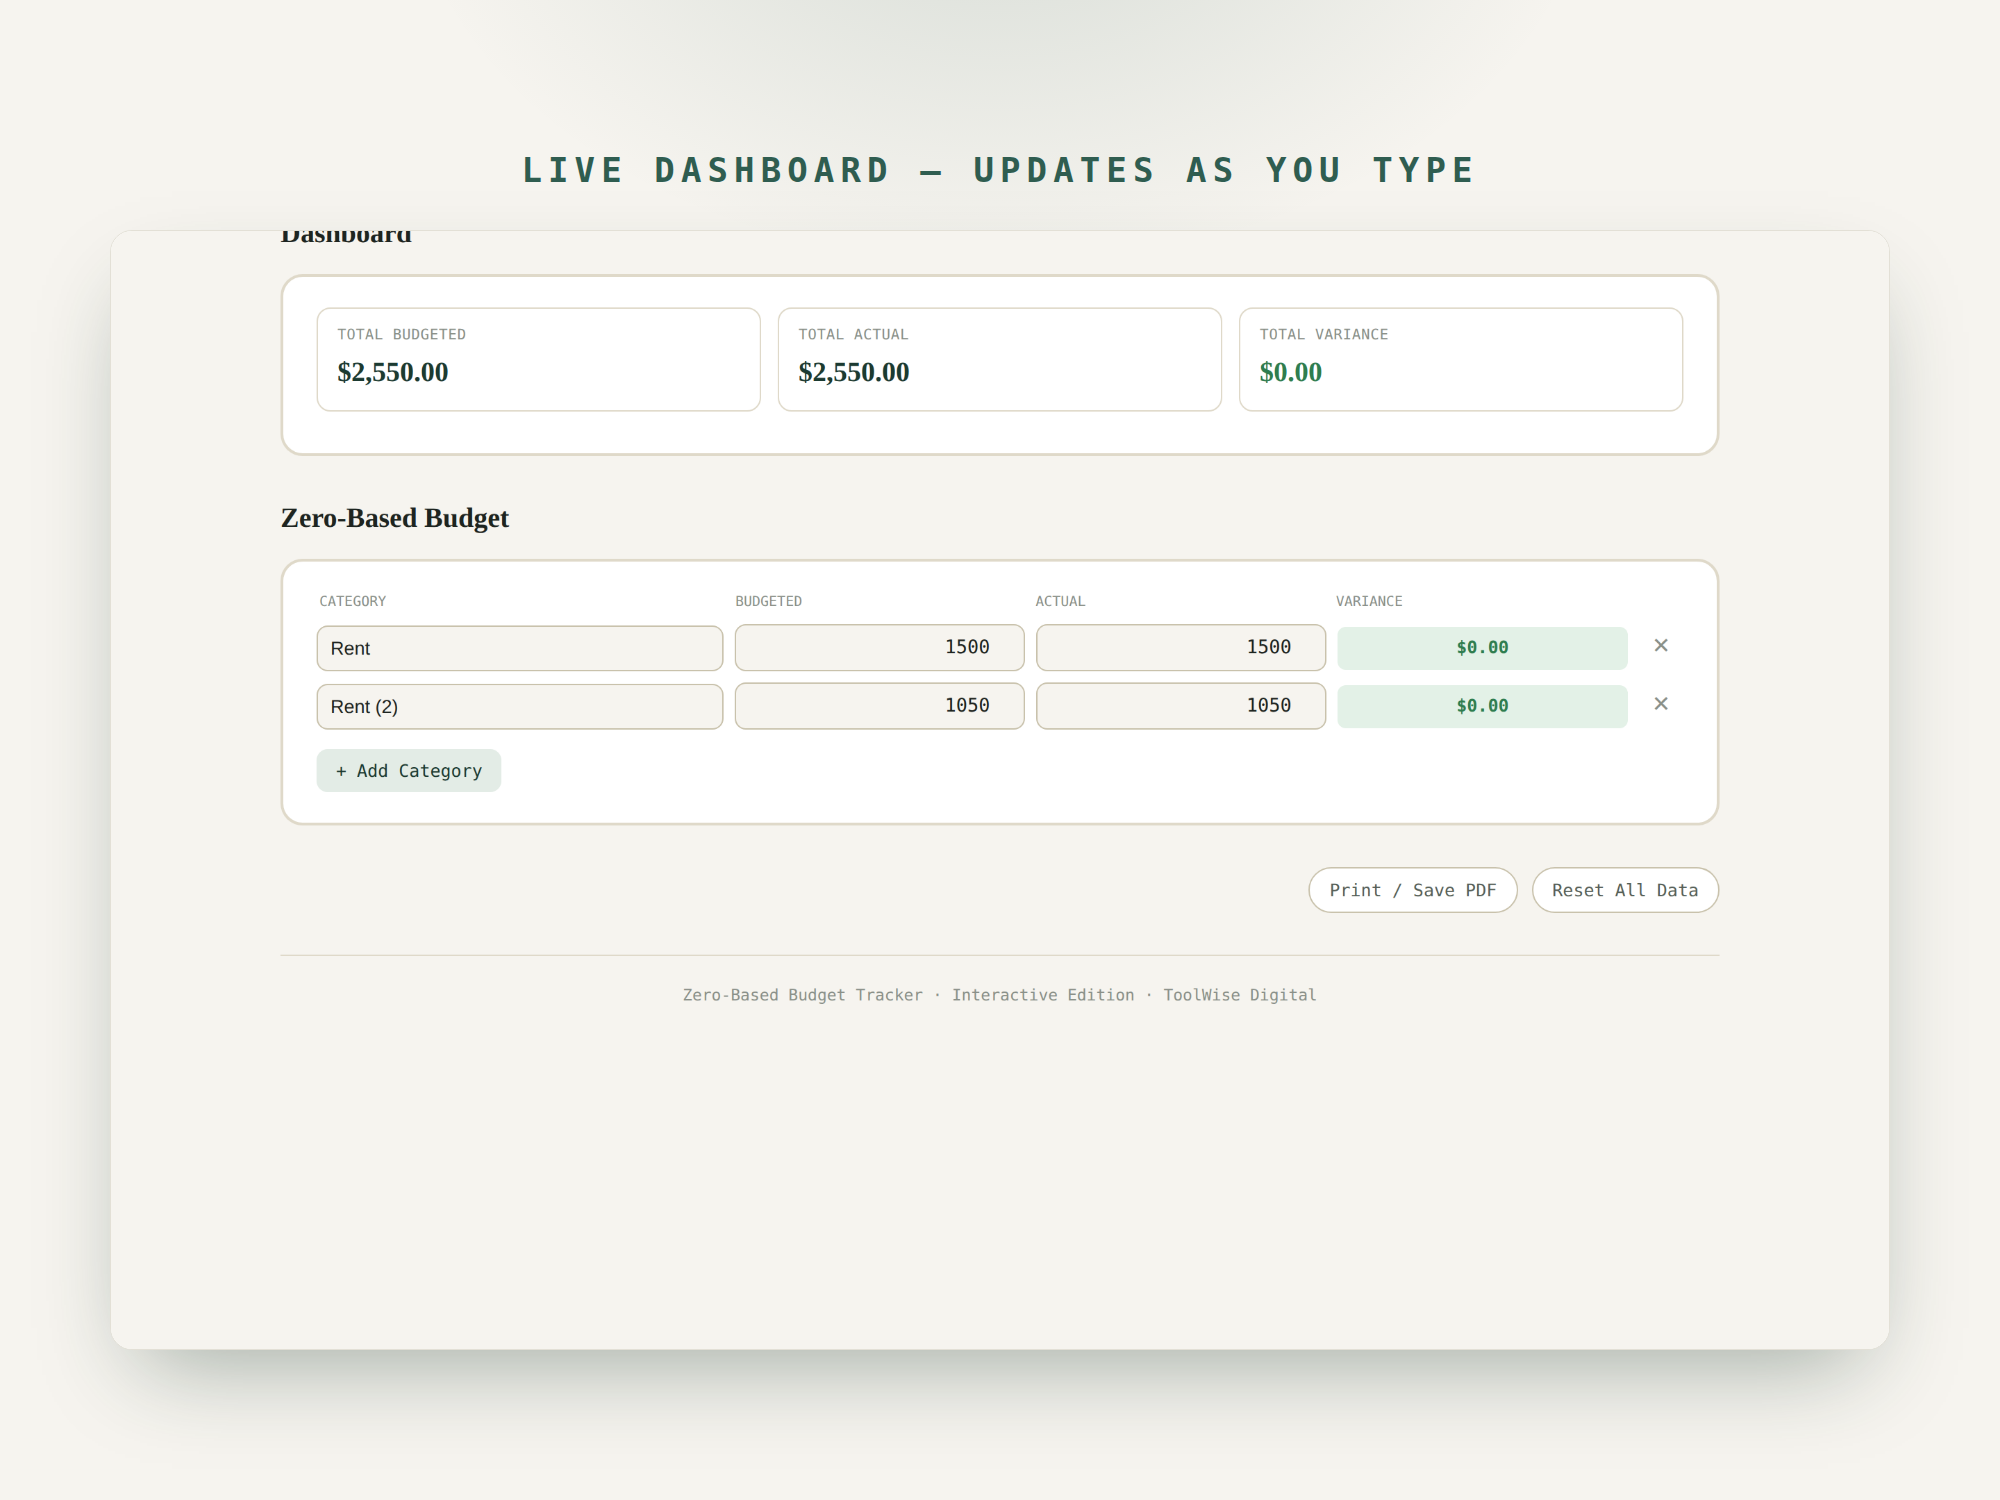2000x1500 pixels.
Task: Click Reset All Data button
Action: (1625, 890)
